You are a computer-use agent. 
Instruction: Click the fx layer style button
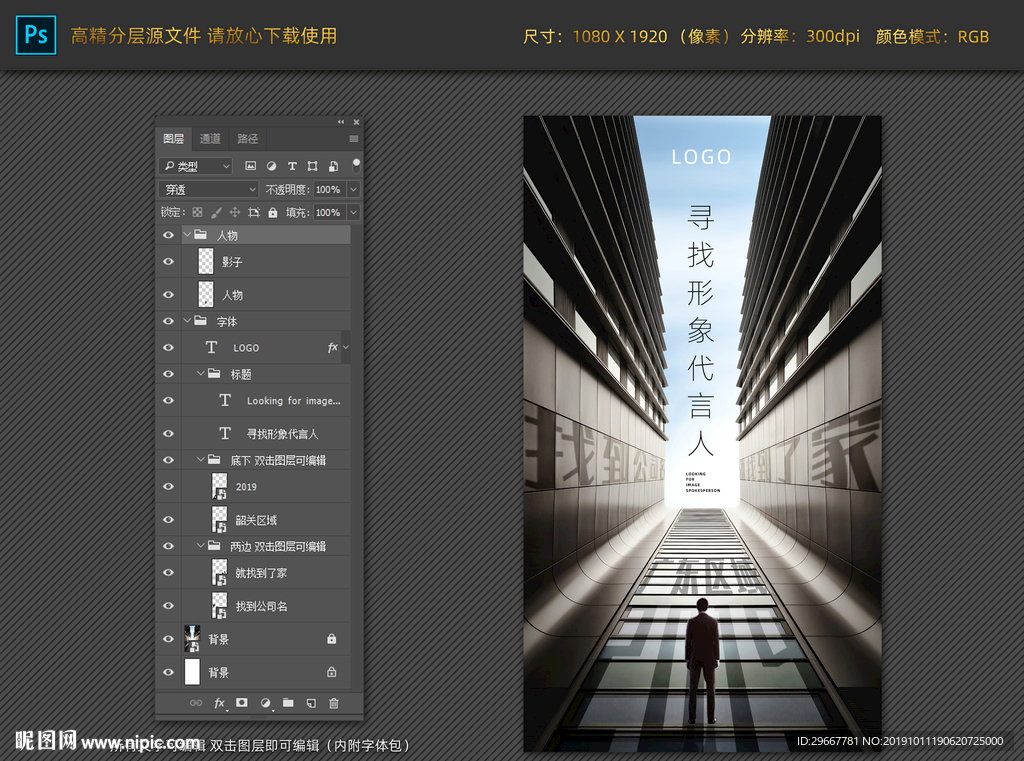[x=219, y=703]
